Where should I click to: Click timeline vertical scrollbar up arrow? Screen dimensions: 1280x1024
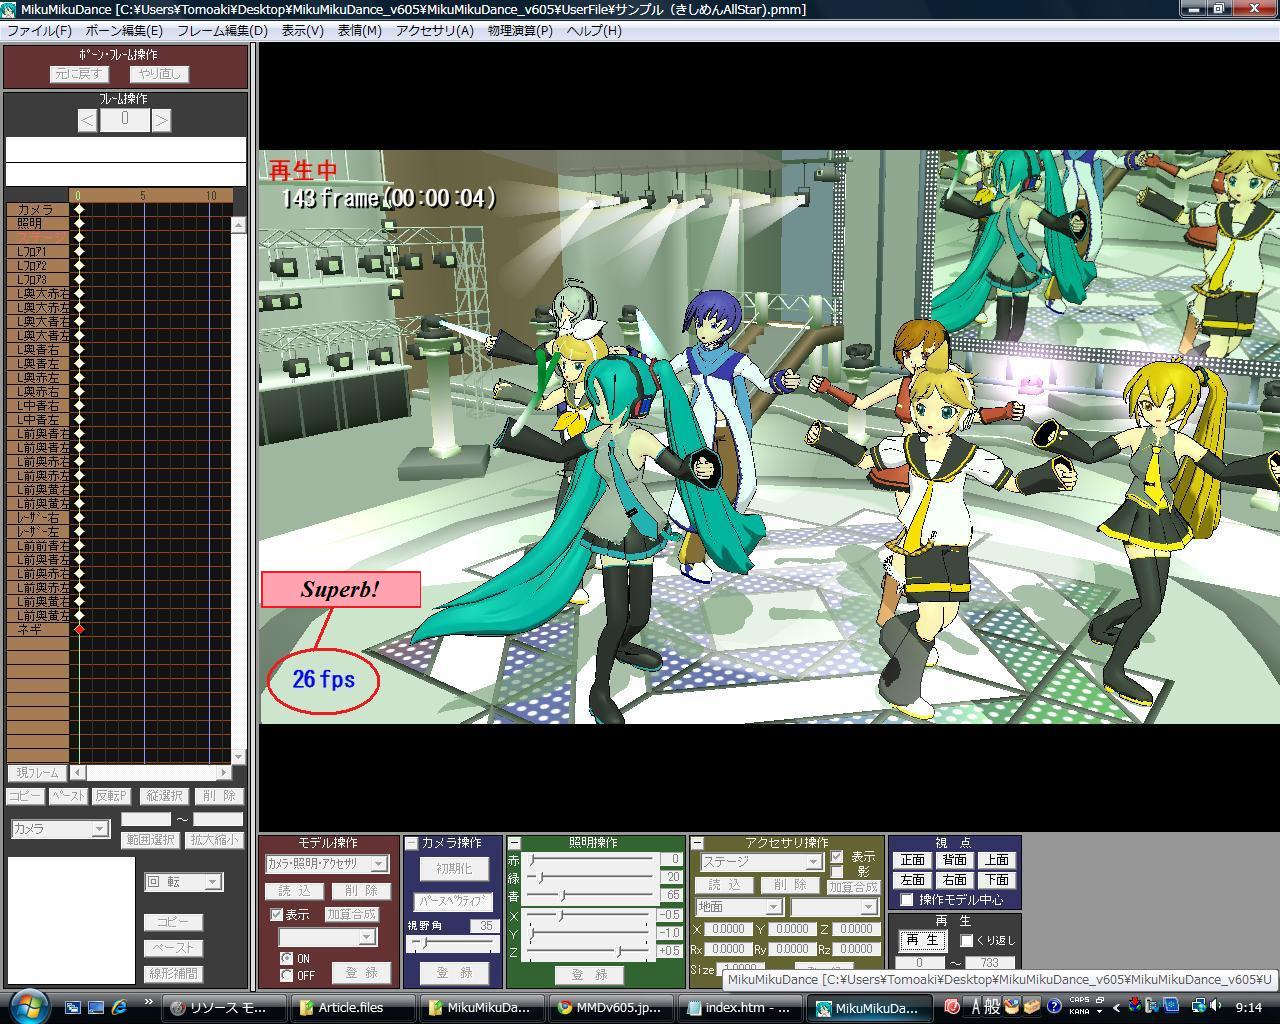tap(238, 225)
